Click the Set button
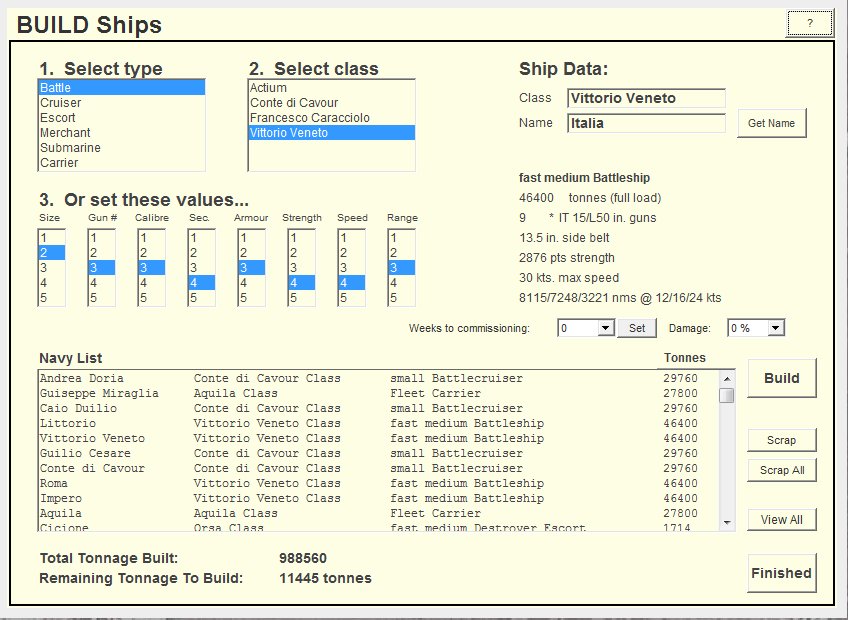This screenshot has width=848, height=620. click(637, 328)
